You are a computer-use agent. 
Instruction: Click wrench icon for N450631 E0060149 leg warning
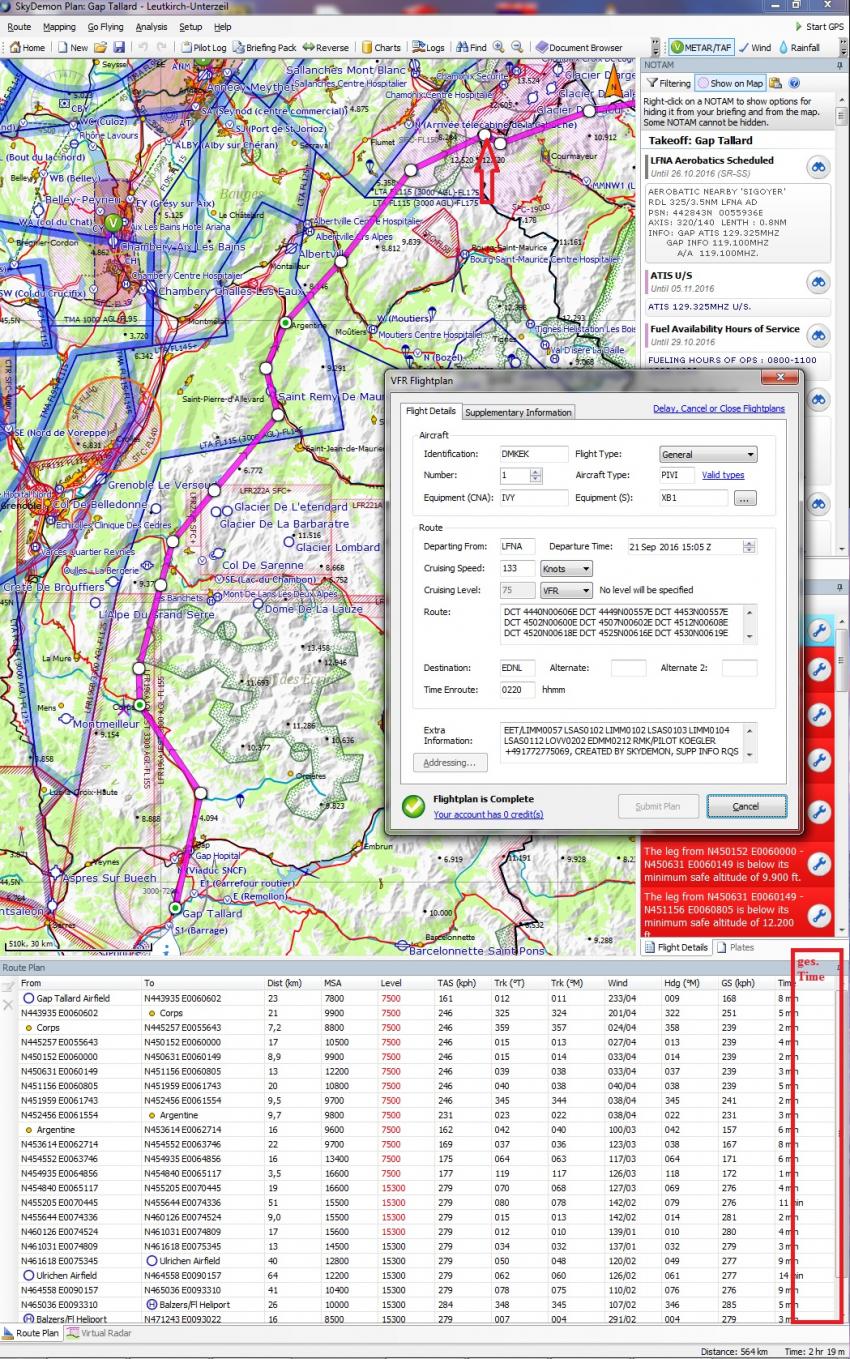[x=818, y=915]
